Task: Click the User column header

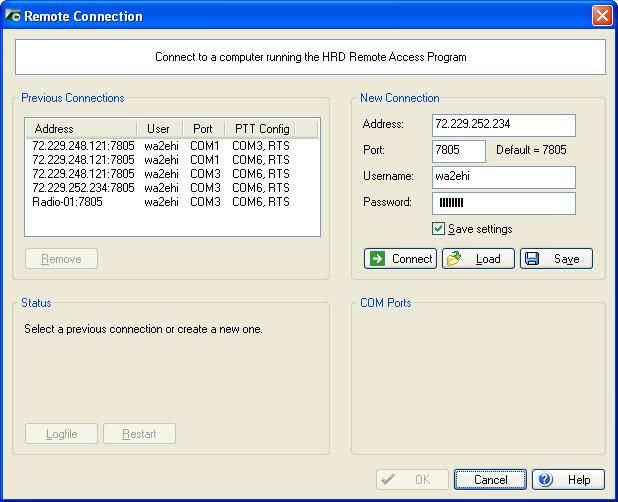Action: point(158,129)
